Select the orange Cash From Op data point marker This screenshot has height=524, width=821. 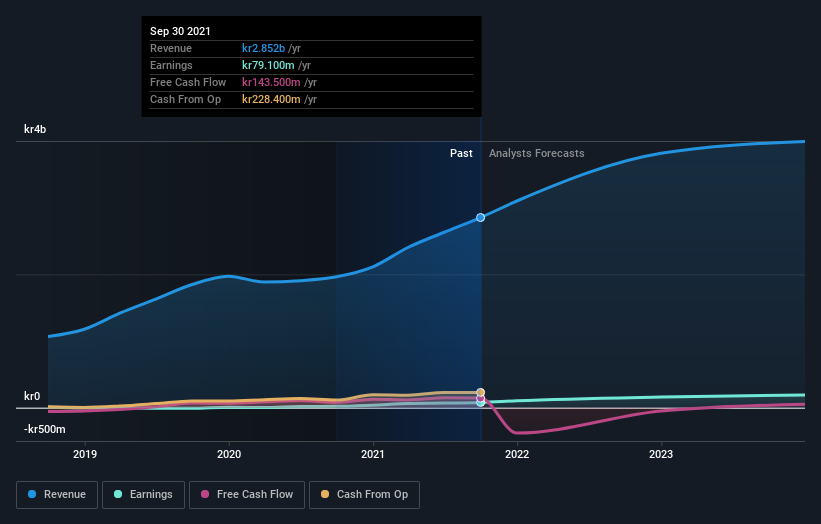click(481, 392)
